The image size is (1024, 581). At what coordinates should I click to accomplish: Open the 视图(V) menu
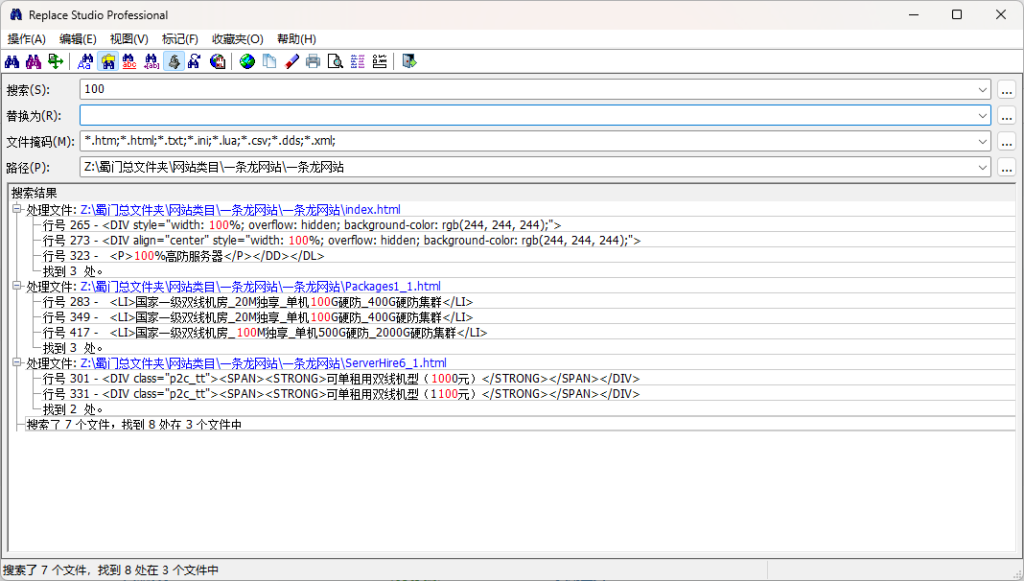tap(129, 39)
